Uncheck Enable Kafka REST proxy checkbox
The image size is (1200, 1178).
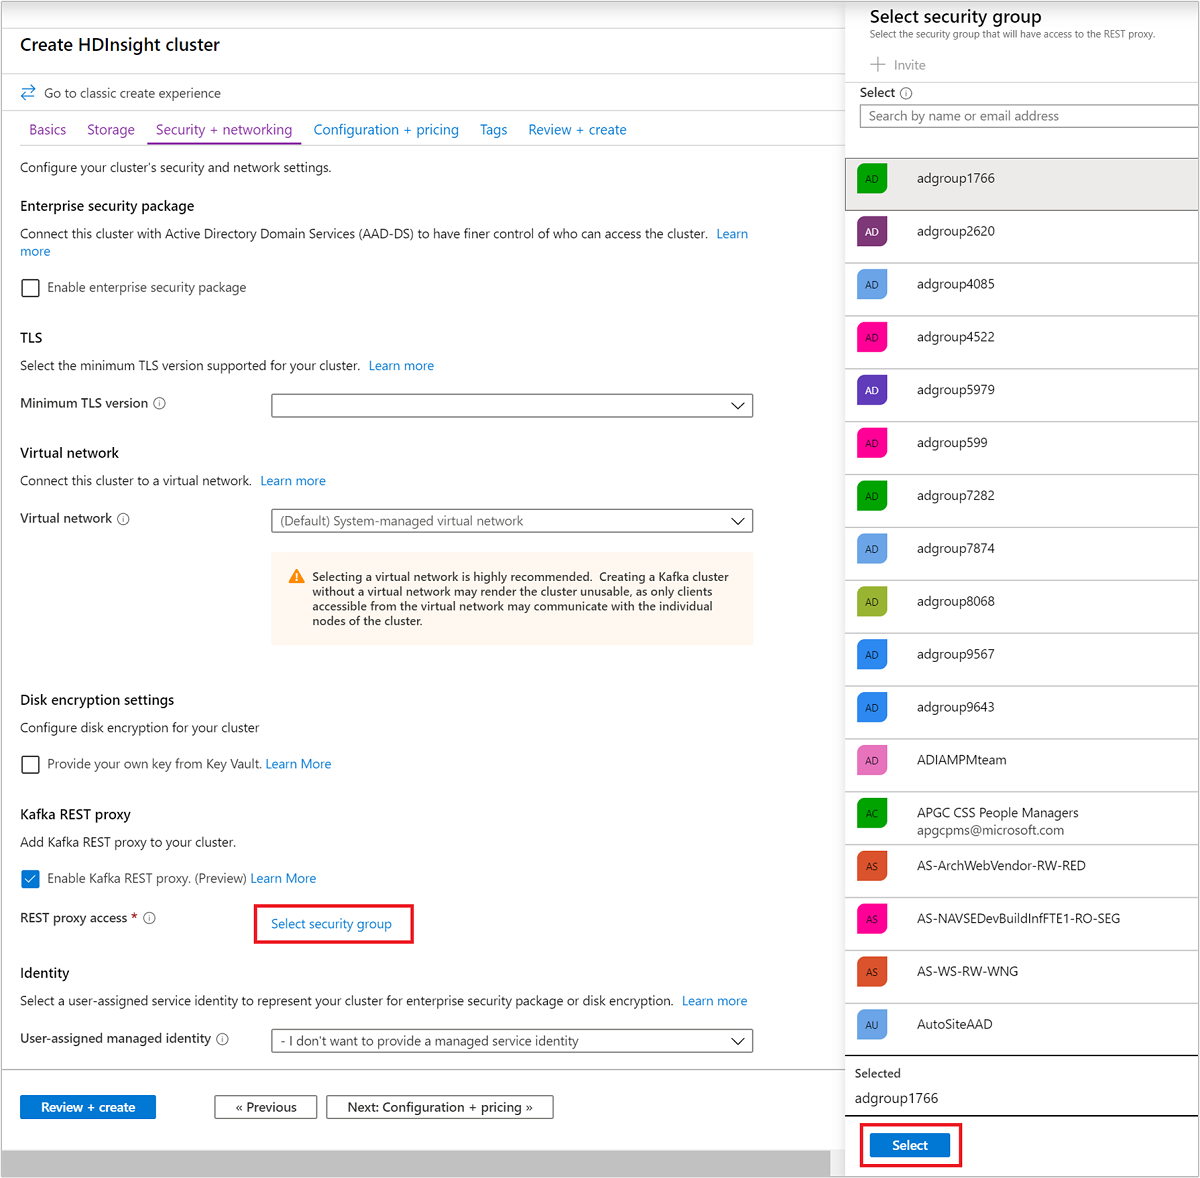(x=31, y=879)
